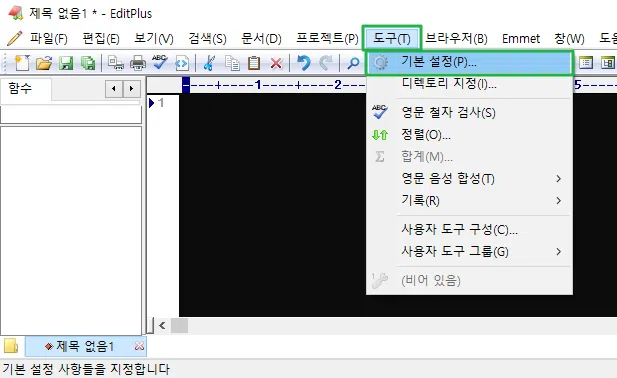This screenshot has height=378, width=617.
Task: Click the Save floppy disk icon
Action: pos(66,63)
